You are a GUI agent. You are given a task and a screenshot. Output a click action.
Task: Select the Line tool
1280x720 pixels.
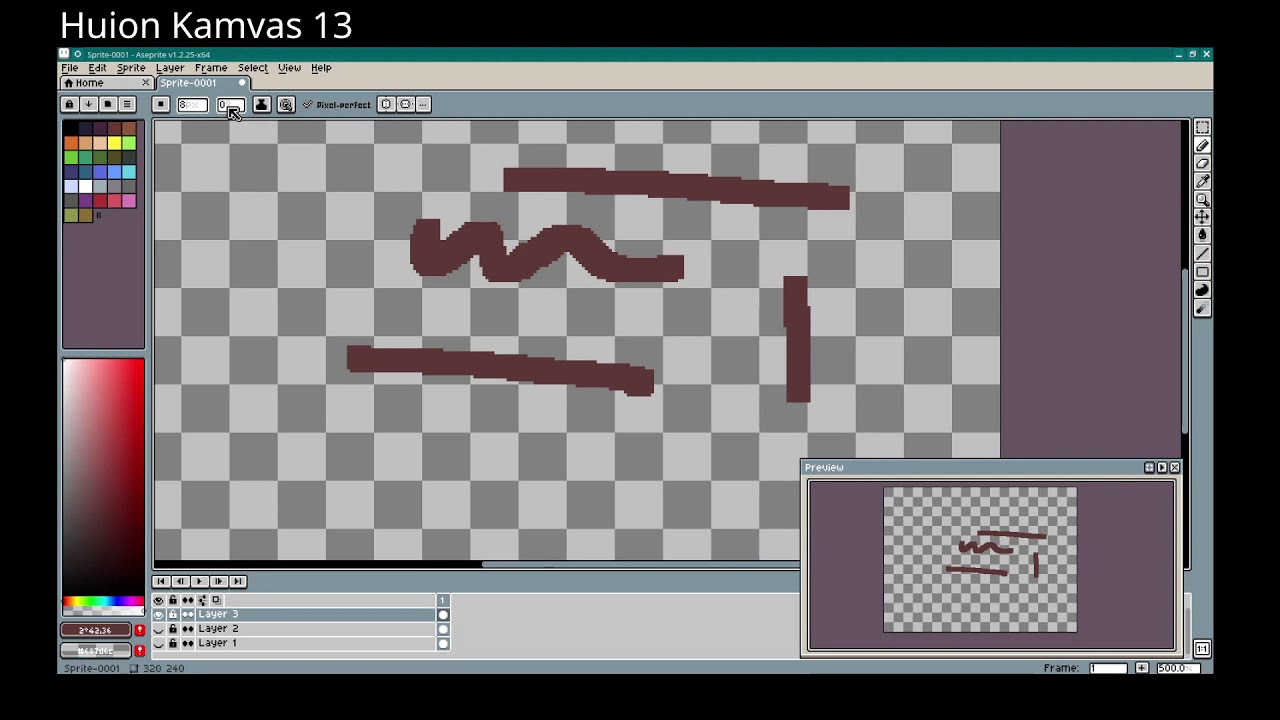[x=1202, y=253]
